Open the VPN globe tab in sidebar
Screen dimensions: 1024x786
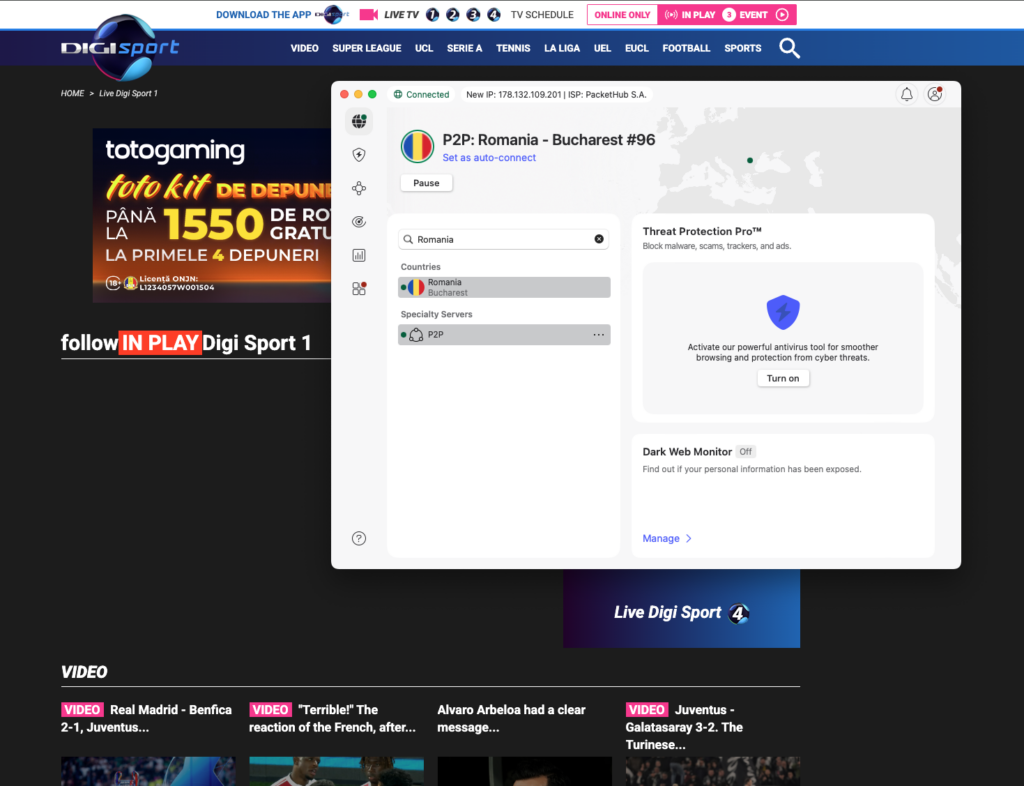pyautogui.click(x=359, y=121)
